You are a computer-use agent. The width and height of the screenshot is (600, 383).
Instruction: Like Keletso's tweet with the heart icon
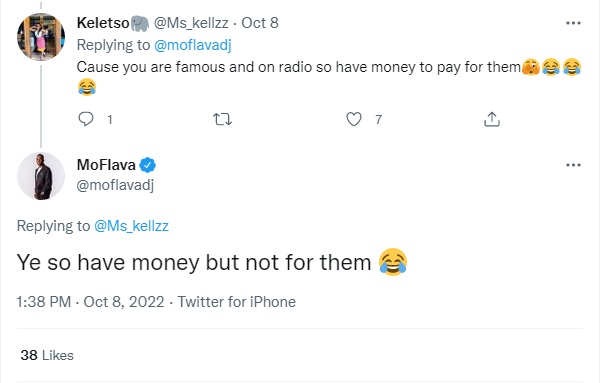354,119
